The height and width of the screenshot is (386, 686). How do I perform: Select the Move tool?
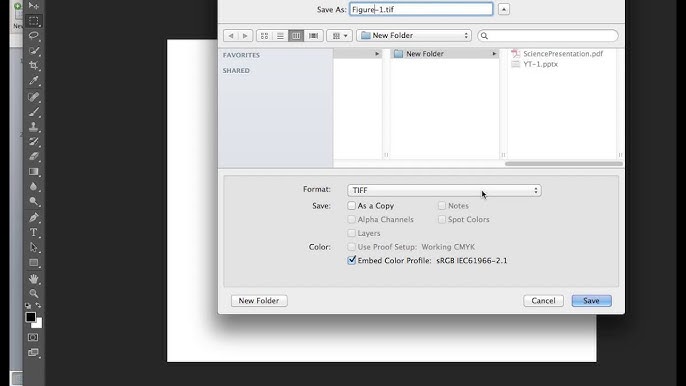(x=34, y=6)
